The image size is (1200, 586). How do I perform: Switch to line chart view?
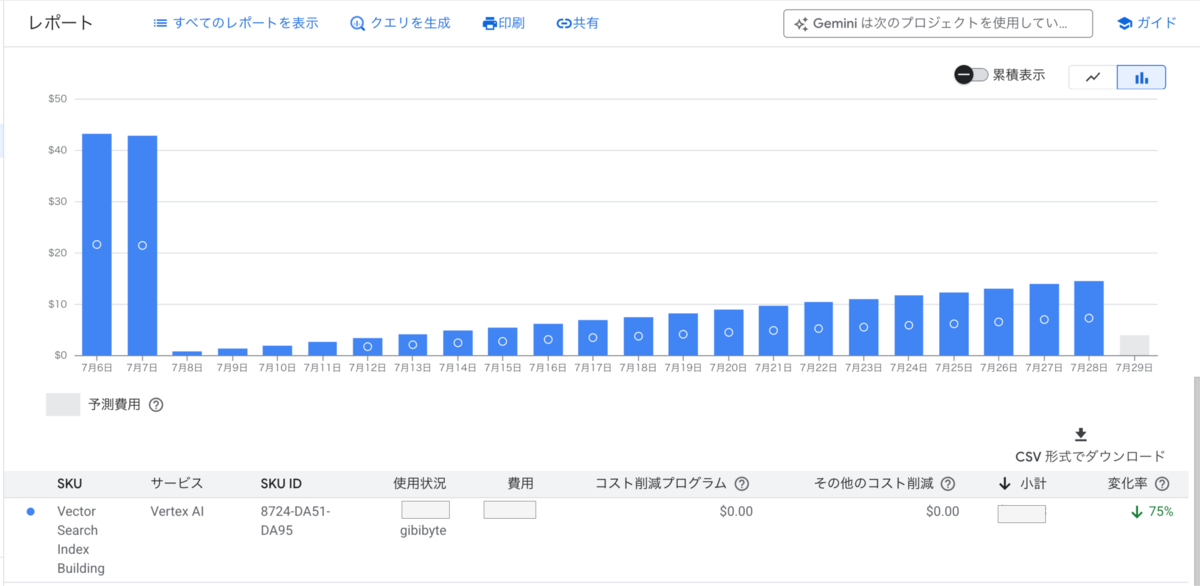point(1092,76)
